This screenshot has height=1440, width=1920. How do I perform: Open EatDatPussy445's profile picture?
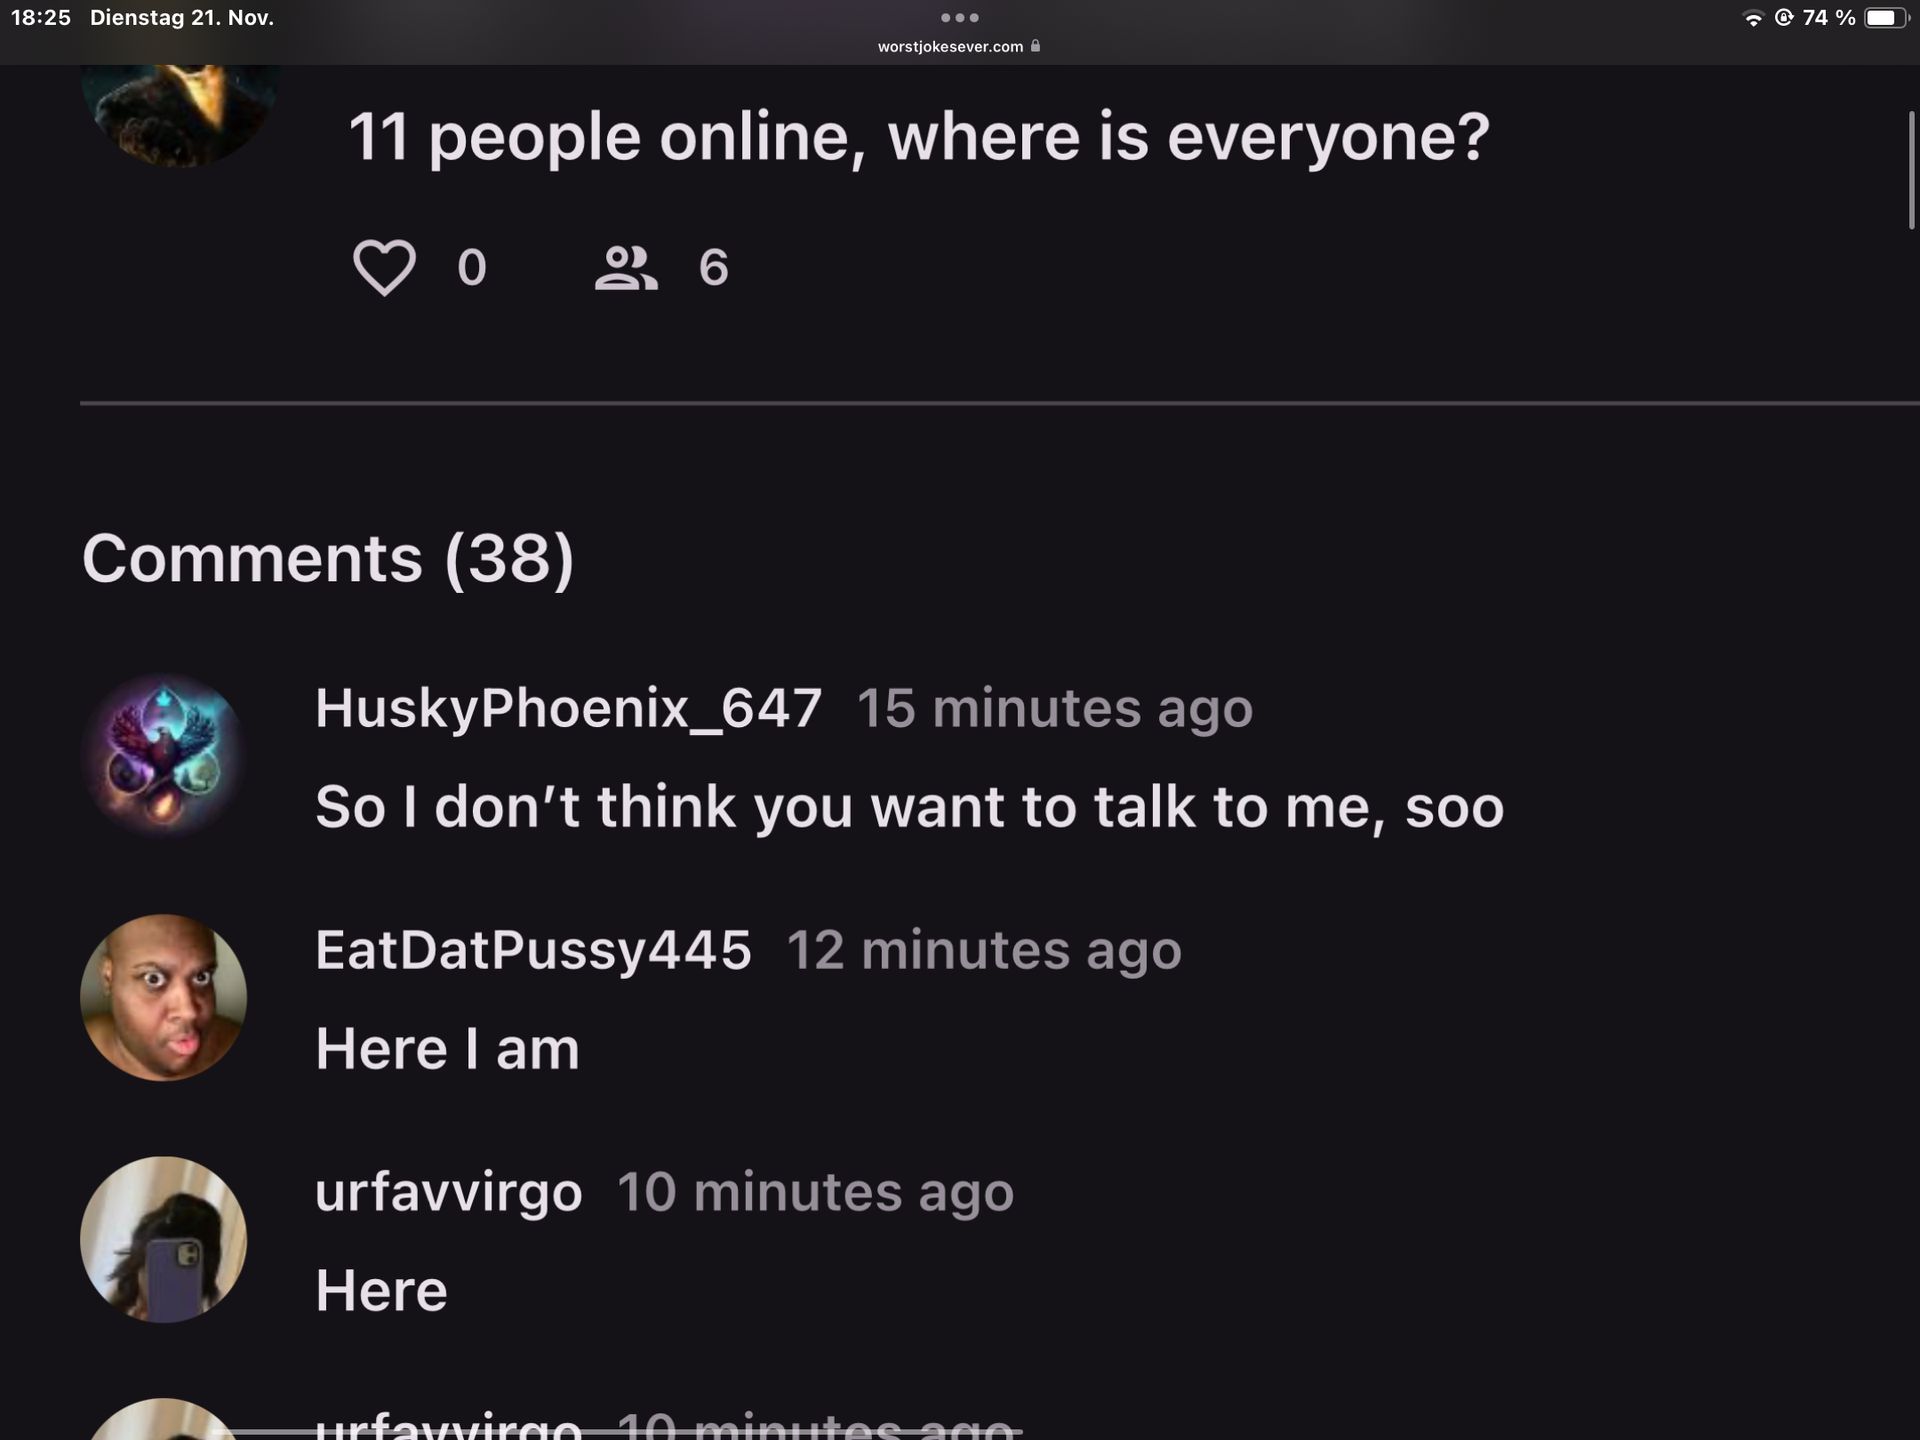[163, 997]
